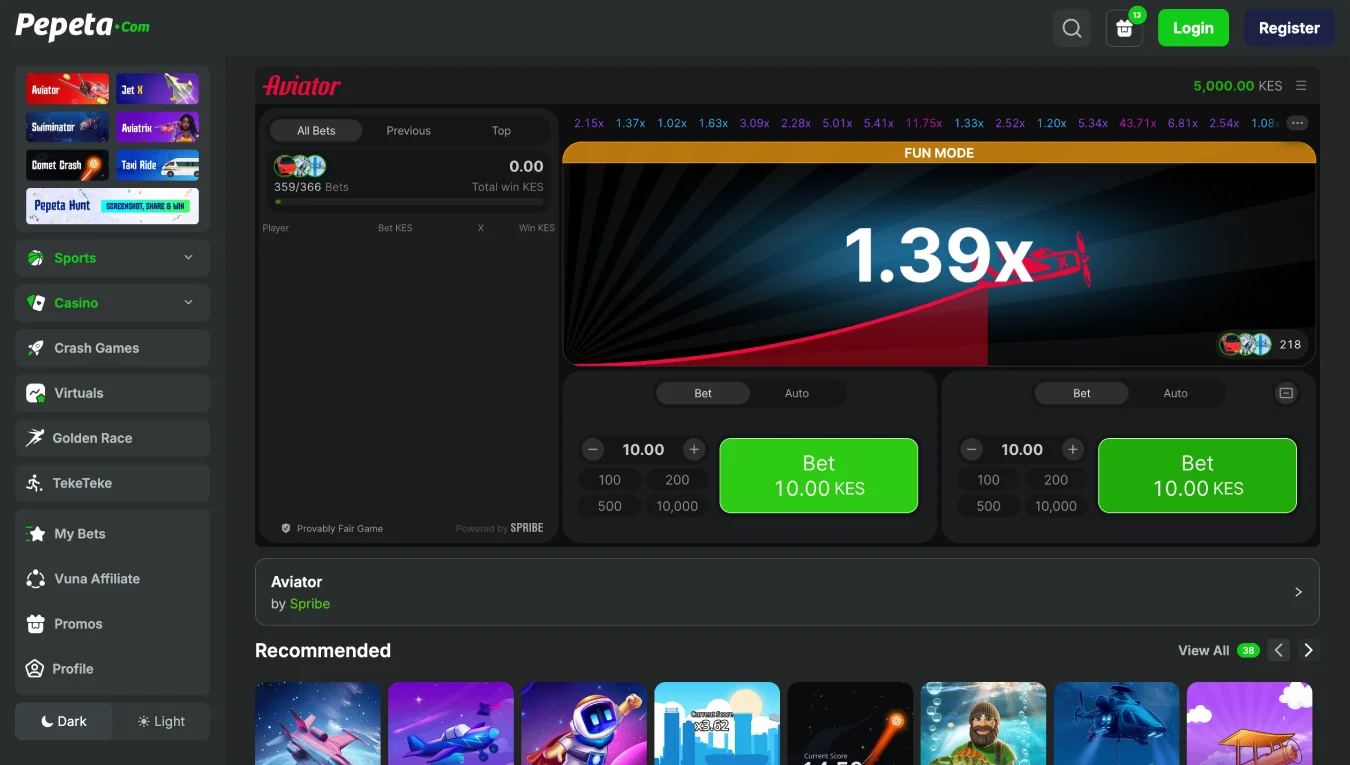Increase the left bet amount with plus

coord(694,450)
